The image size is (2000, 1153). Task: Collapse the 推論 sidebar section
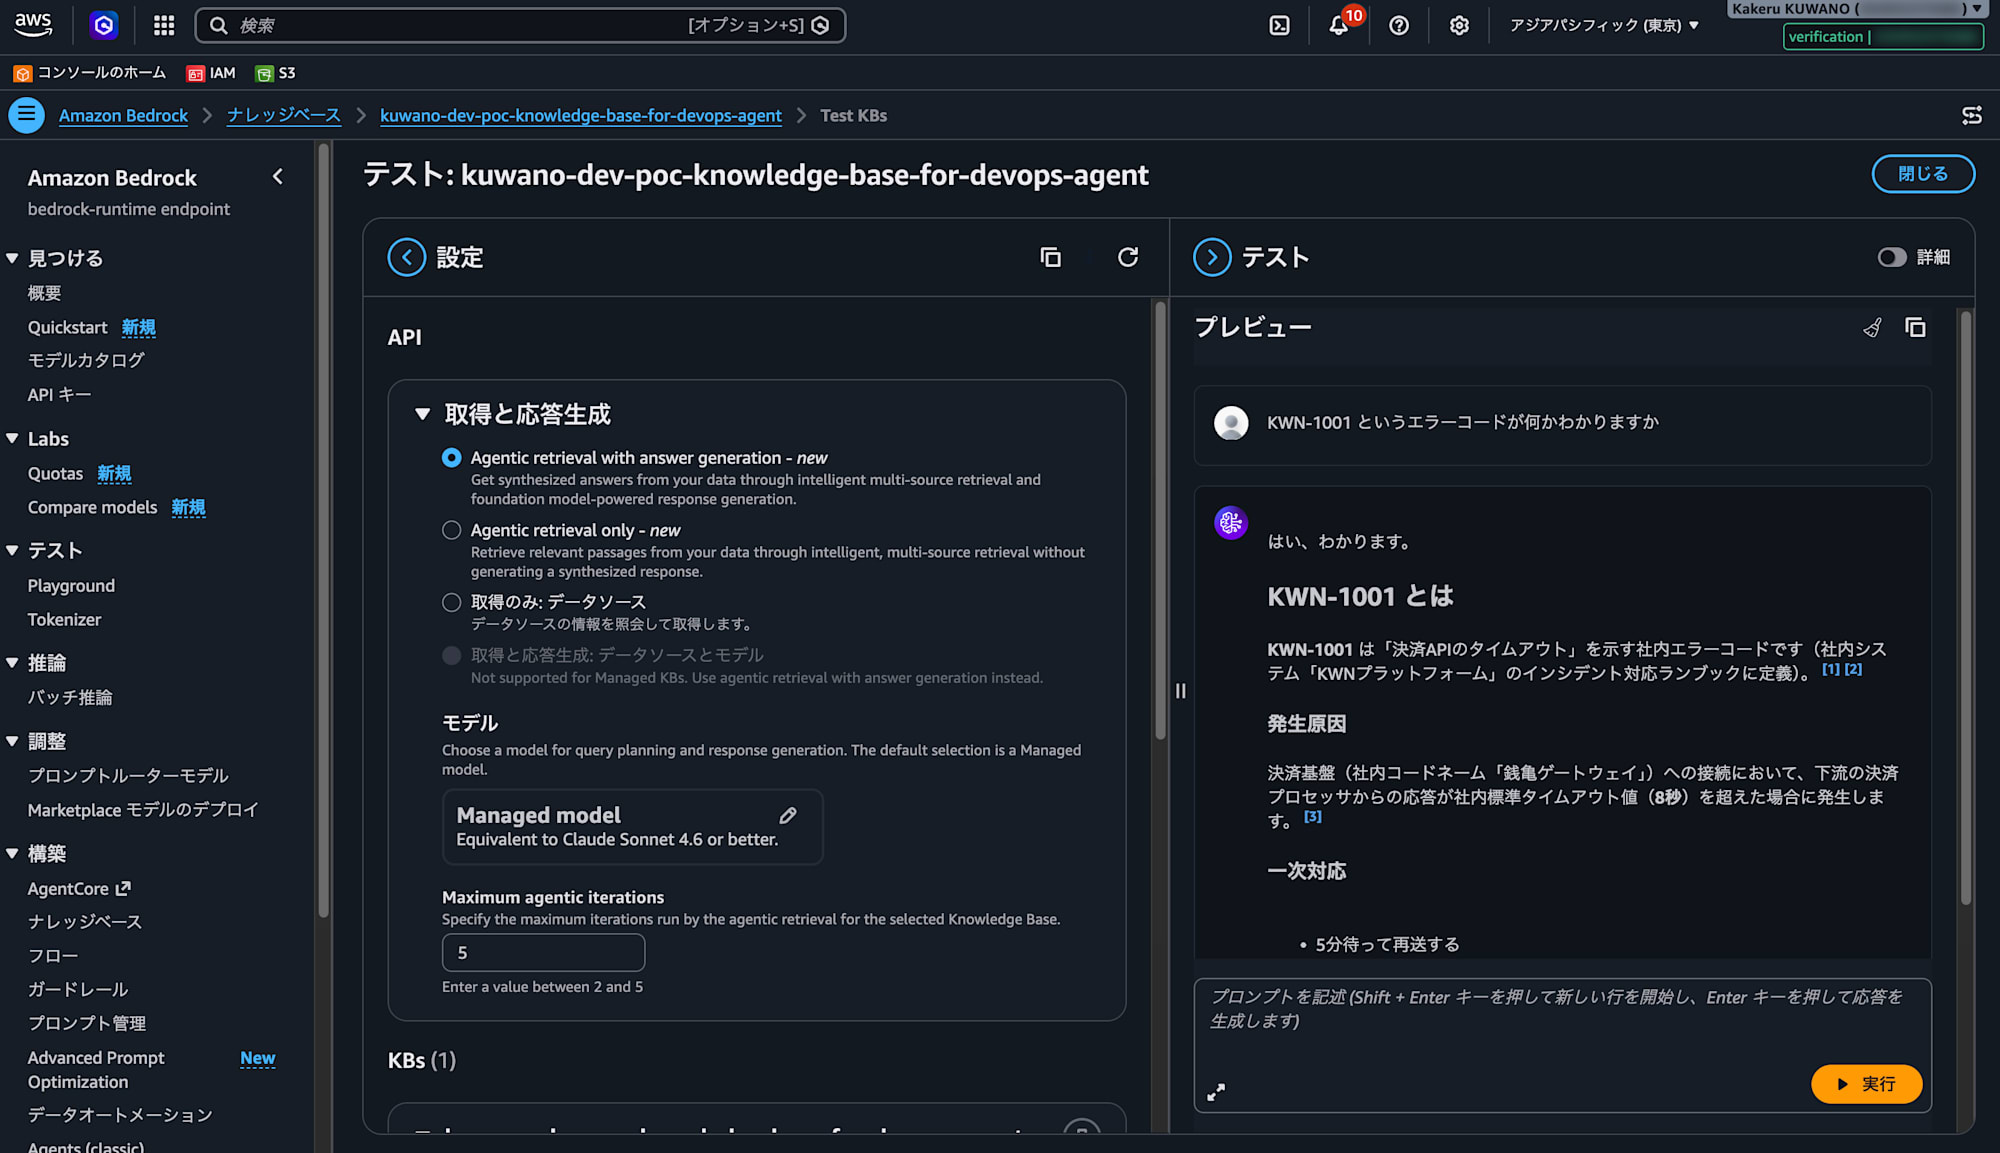click(12, 662)
